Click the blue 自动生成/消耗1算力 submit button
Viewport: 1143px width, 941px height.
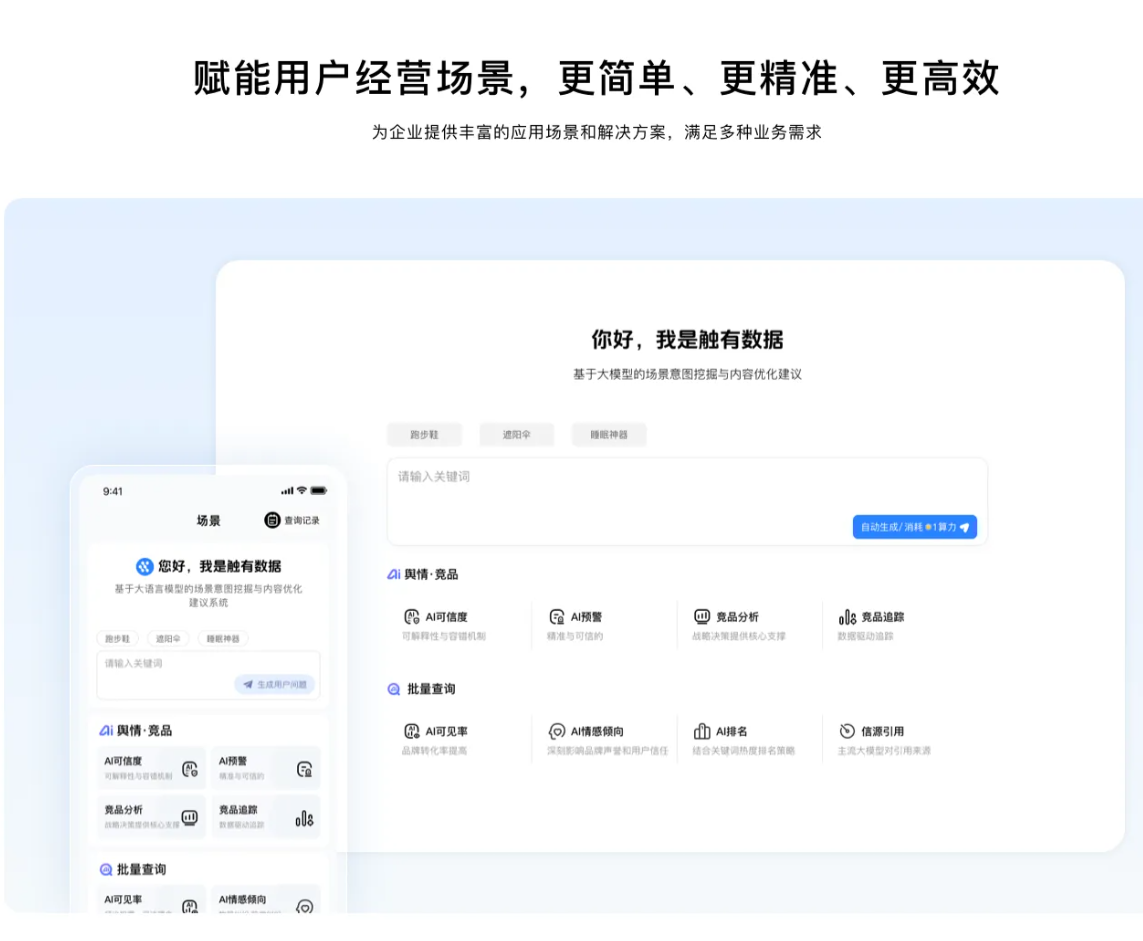click(x=913, y=527)
